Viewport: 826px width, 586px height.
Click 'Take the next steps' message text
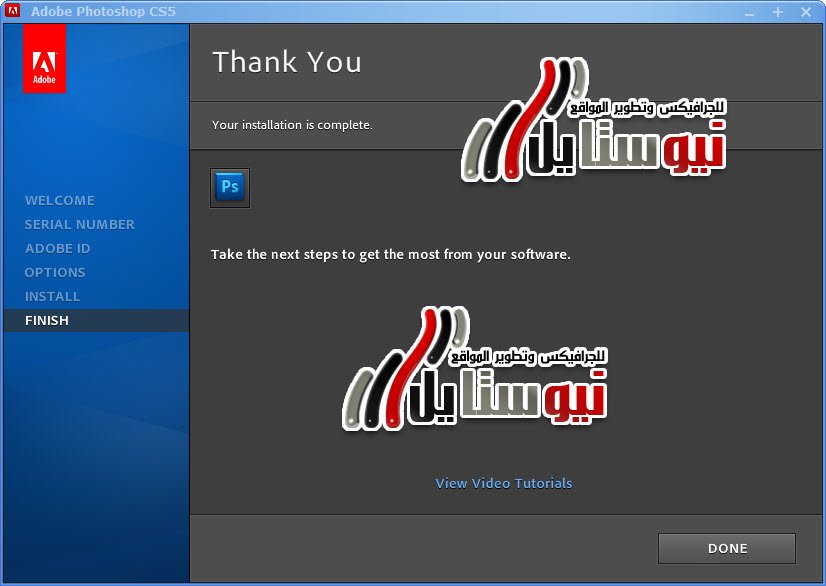pyautogui.click(x=390, y=255)
